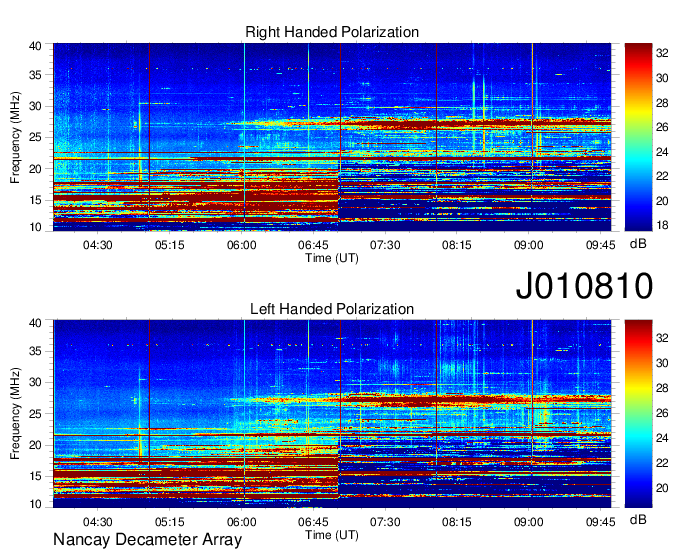Click 09:00 time tick under Right Handed plot
680x552 pixels.
coord(529,245)
